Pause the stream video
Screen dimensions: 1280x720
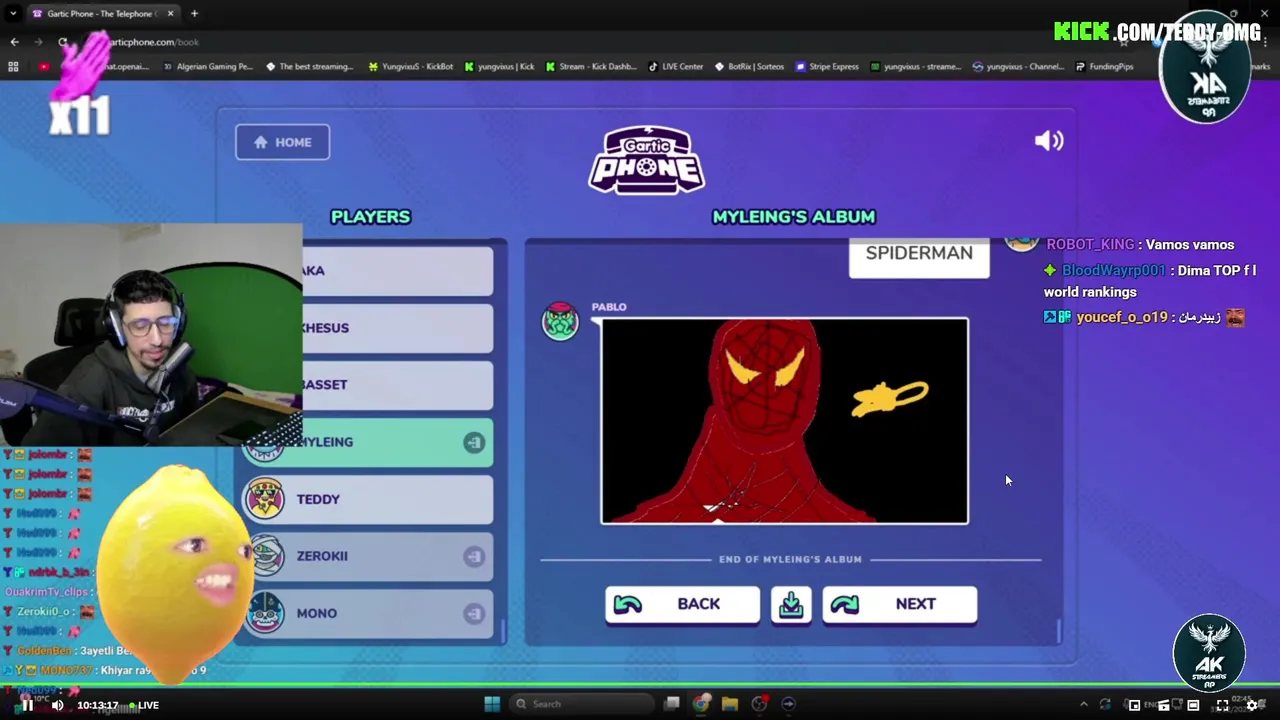pos(27,705)
